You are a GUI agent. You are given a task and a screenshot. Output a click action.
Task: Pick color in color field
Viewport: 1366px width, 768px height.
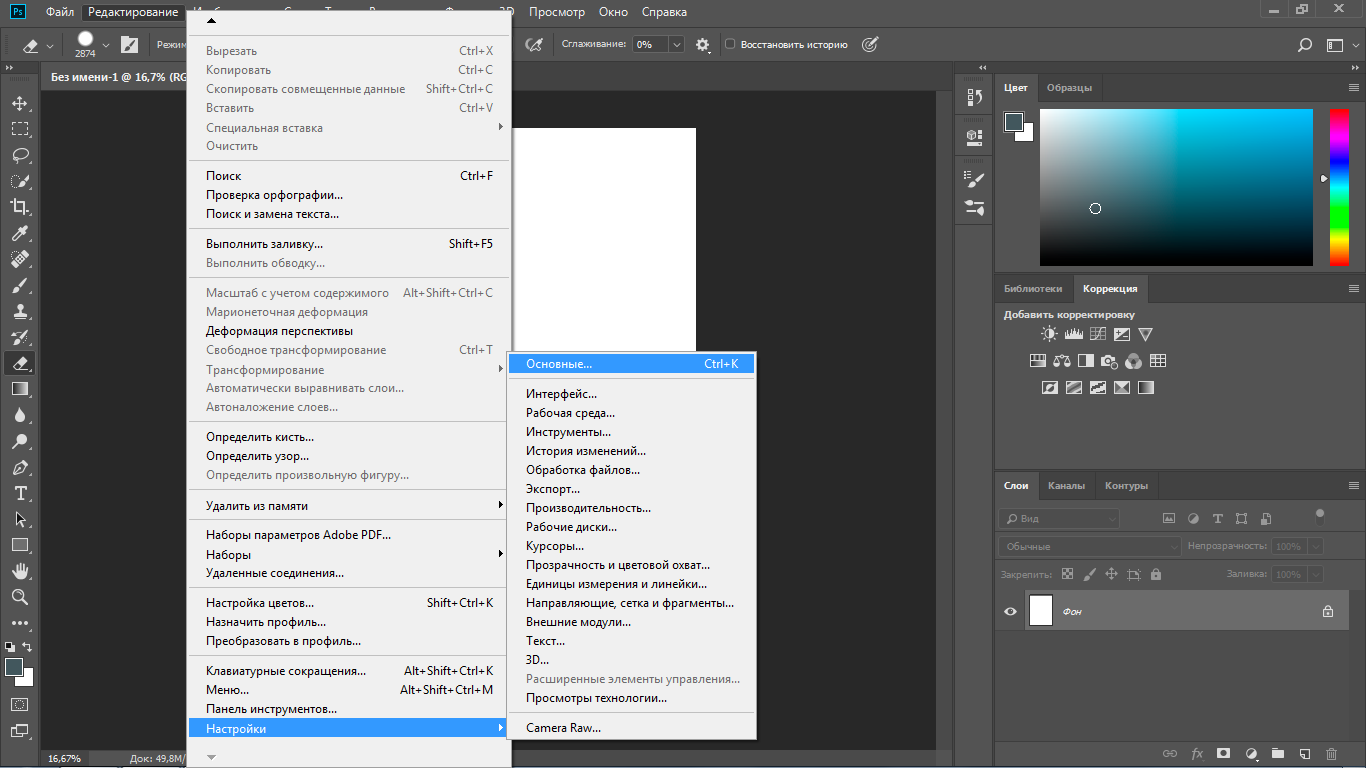[x=1176, y=187]
